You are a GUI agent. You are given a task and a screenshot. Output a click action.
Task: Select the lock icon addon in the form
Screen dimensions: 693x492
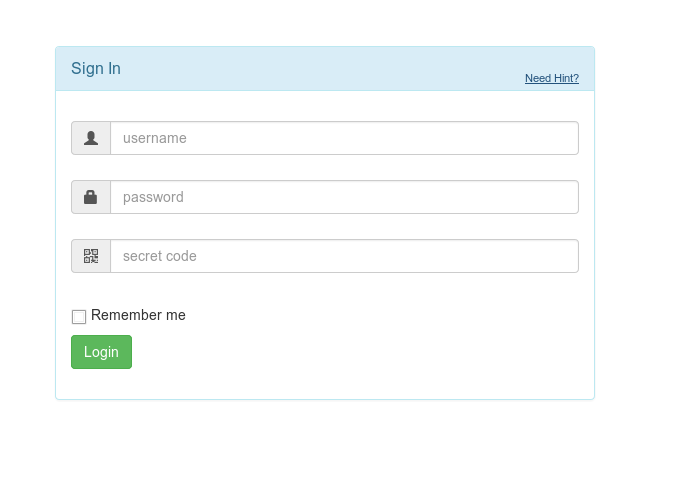point(91,197)
